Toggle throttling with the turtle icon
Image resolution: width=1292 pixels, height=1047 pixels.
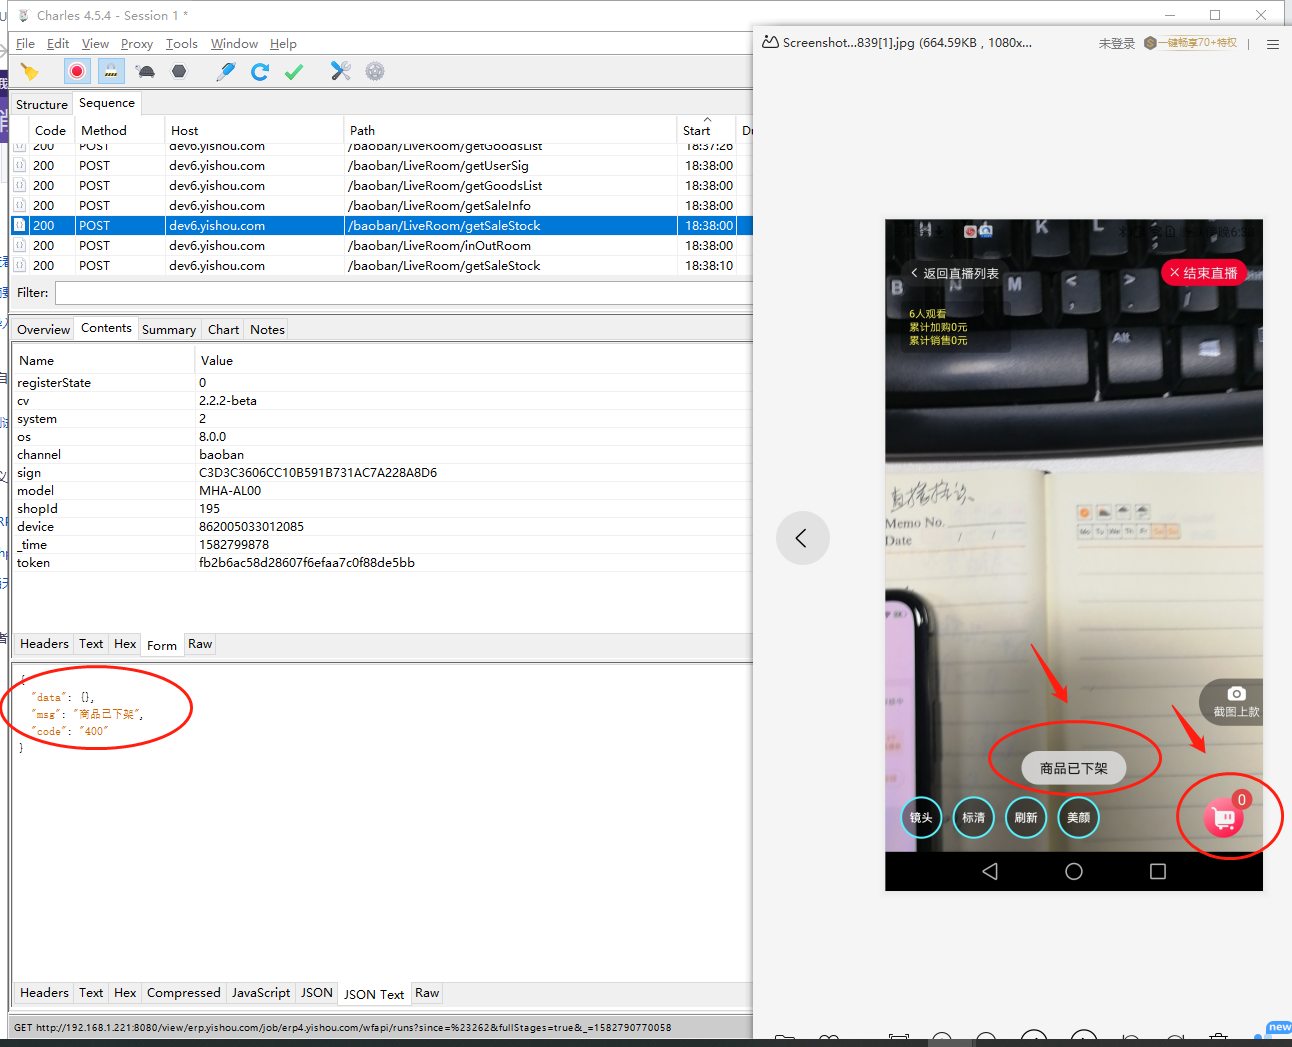click(x=146, y=71)
